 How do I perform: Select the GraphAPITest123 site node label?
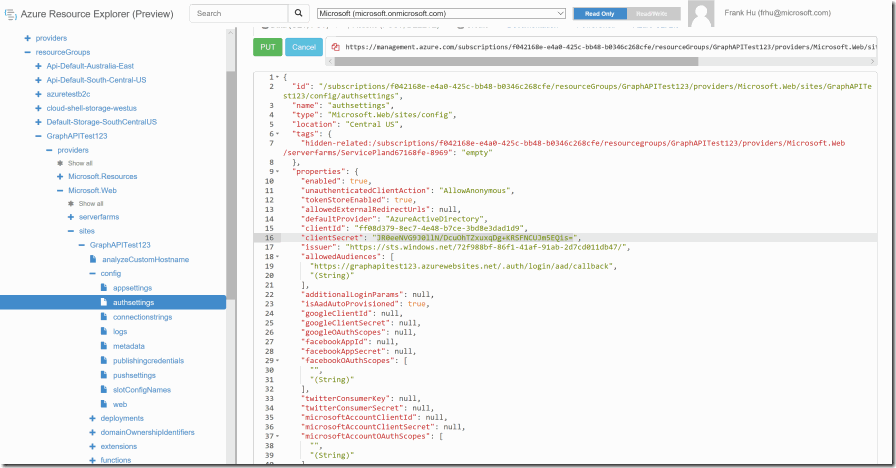120,245
